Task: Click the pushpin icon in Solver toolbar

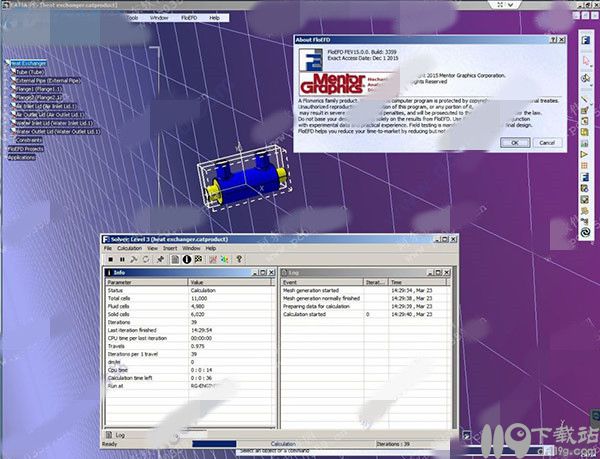Action: click(x=161, y=259)
